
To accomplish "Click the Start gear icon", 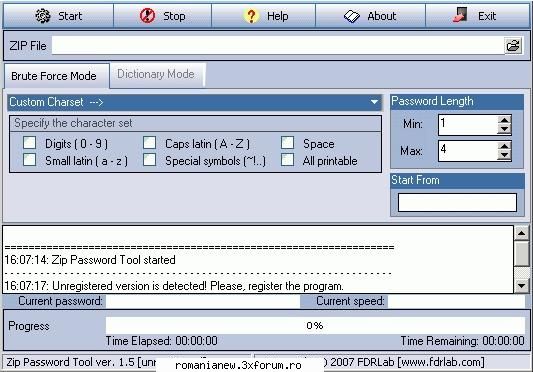I will pos(43,16).
